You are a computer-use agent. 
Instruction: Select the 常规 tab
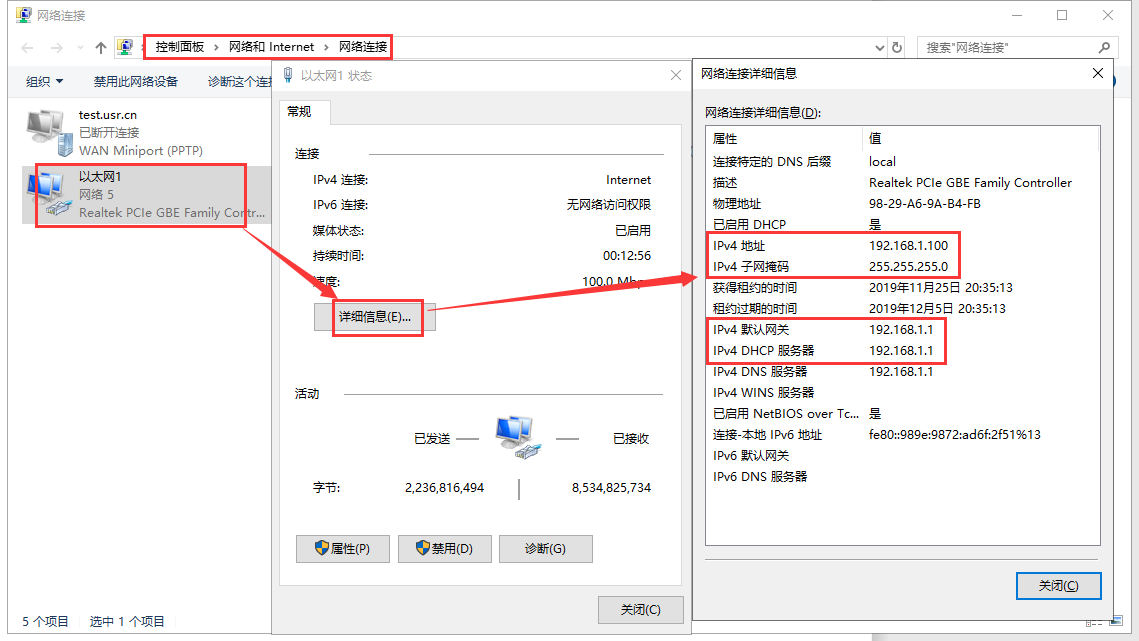coord(299,112)
